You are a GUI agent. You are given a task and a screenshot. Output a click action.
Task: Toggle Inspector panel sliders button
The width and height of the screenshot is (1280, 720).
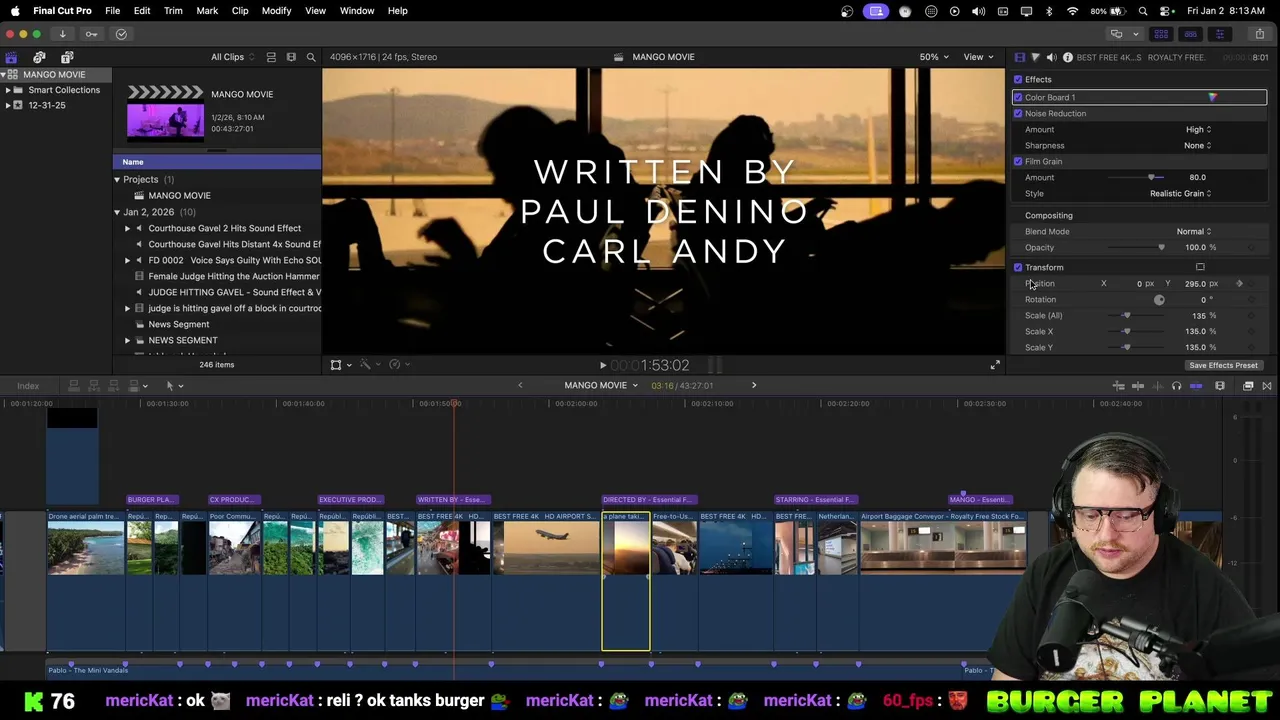tap(1219, 34)
